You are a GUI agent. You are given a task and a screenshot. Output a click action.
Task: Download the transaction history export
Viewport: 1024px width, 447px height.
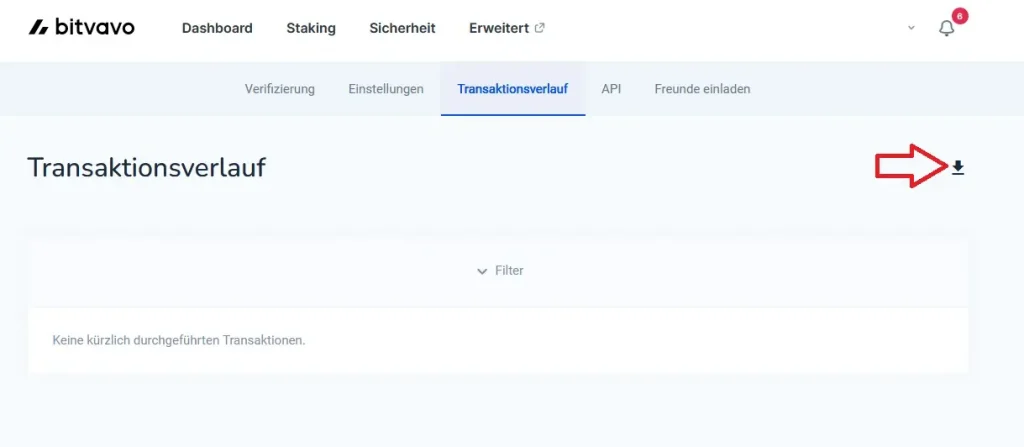[958, 168]
